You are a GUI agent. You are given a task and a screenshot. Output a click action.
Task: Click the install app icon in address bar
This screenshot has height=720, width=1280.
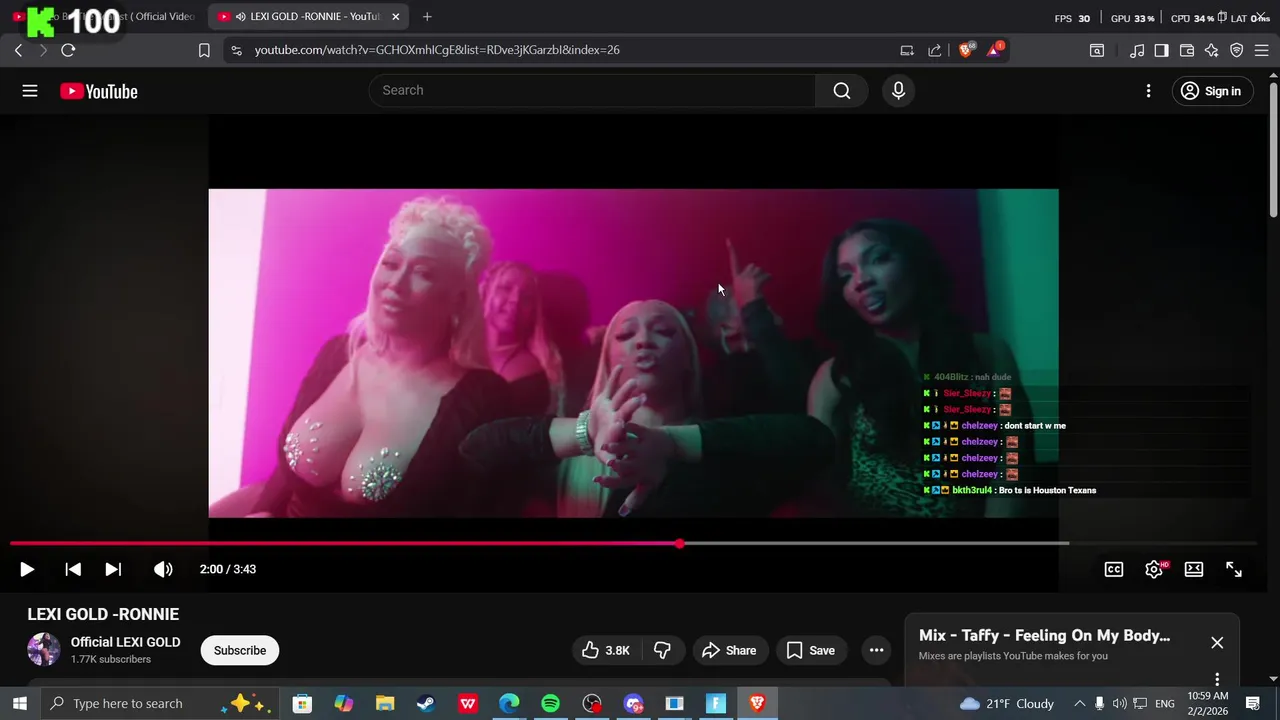(x=907, y=50)
